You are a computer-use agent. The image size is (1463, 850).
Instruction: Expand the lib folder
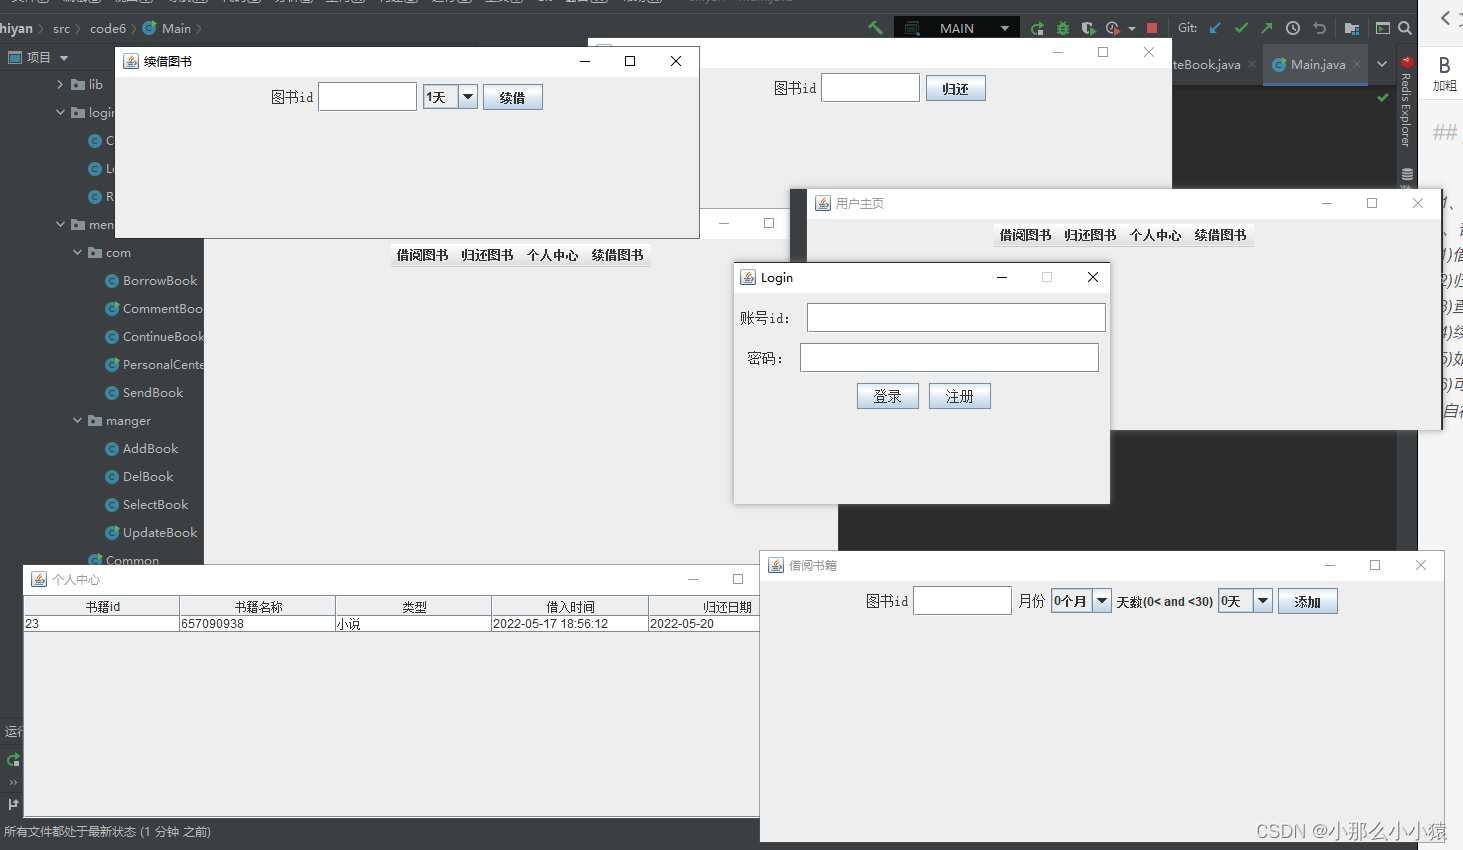click(x=61, y=85)
